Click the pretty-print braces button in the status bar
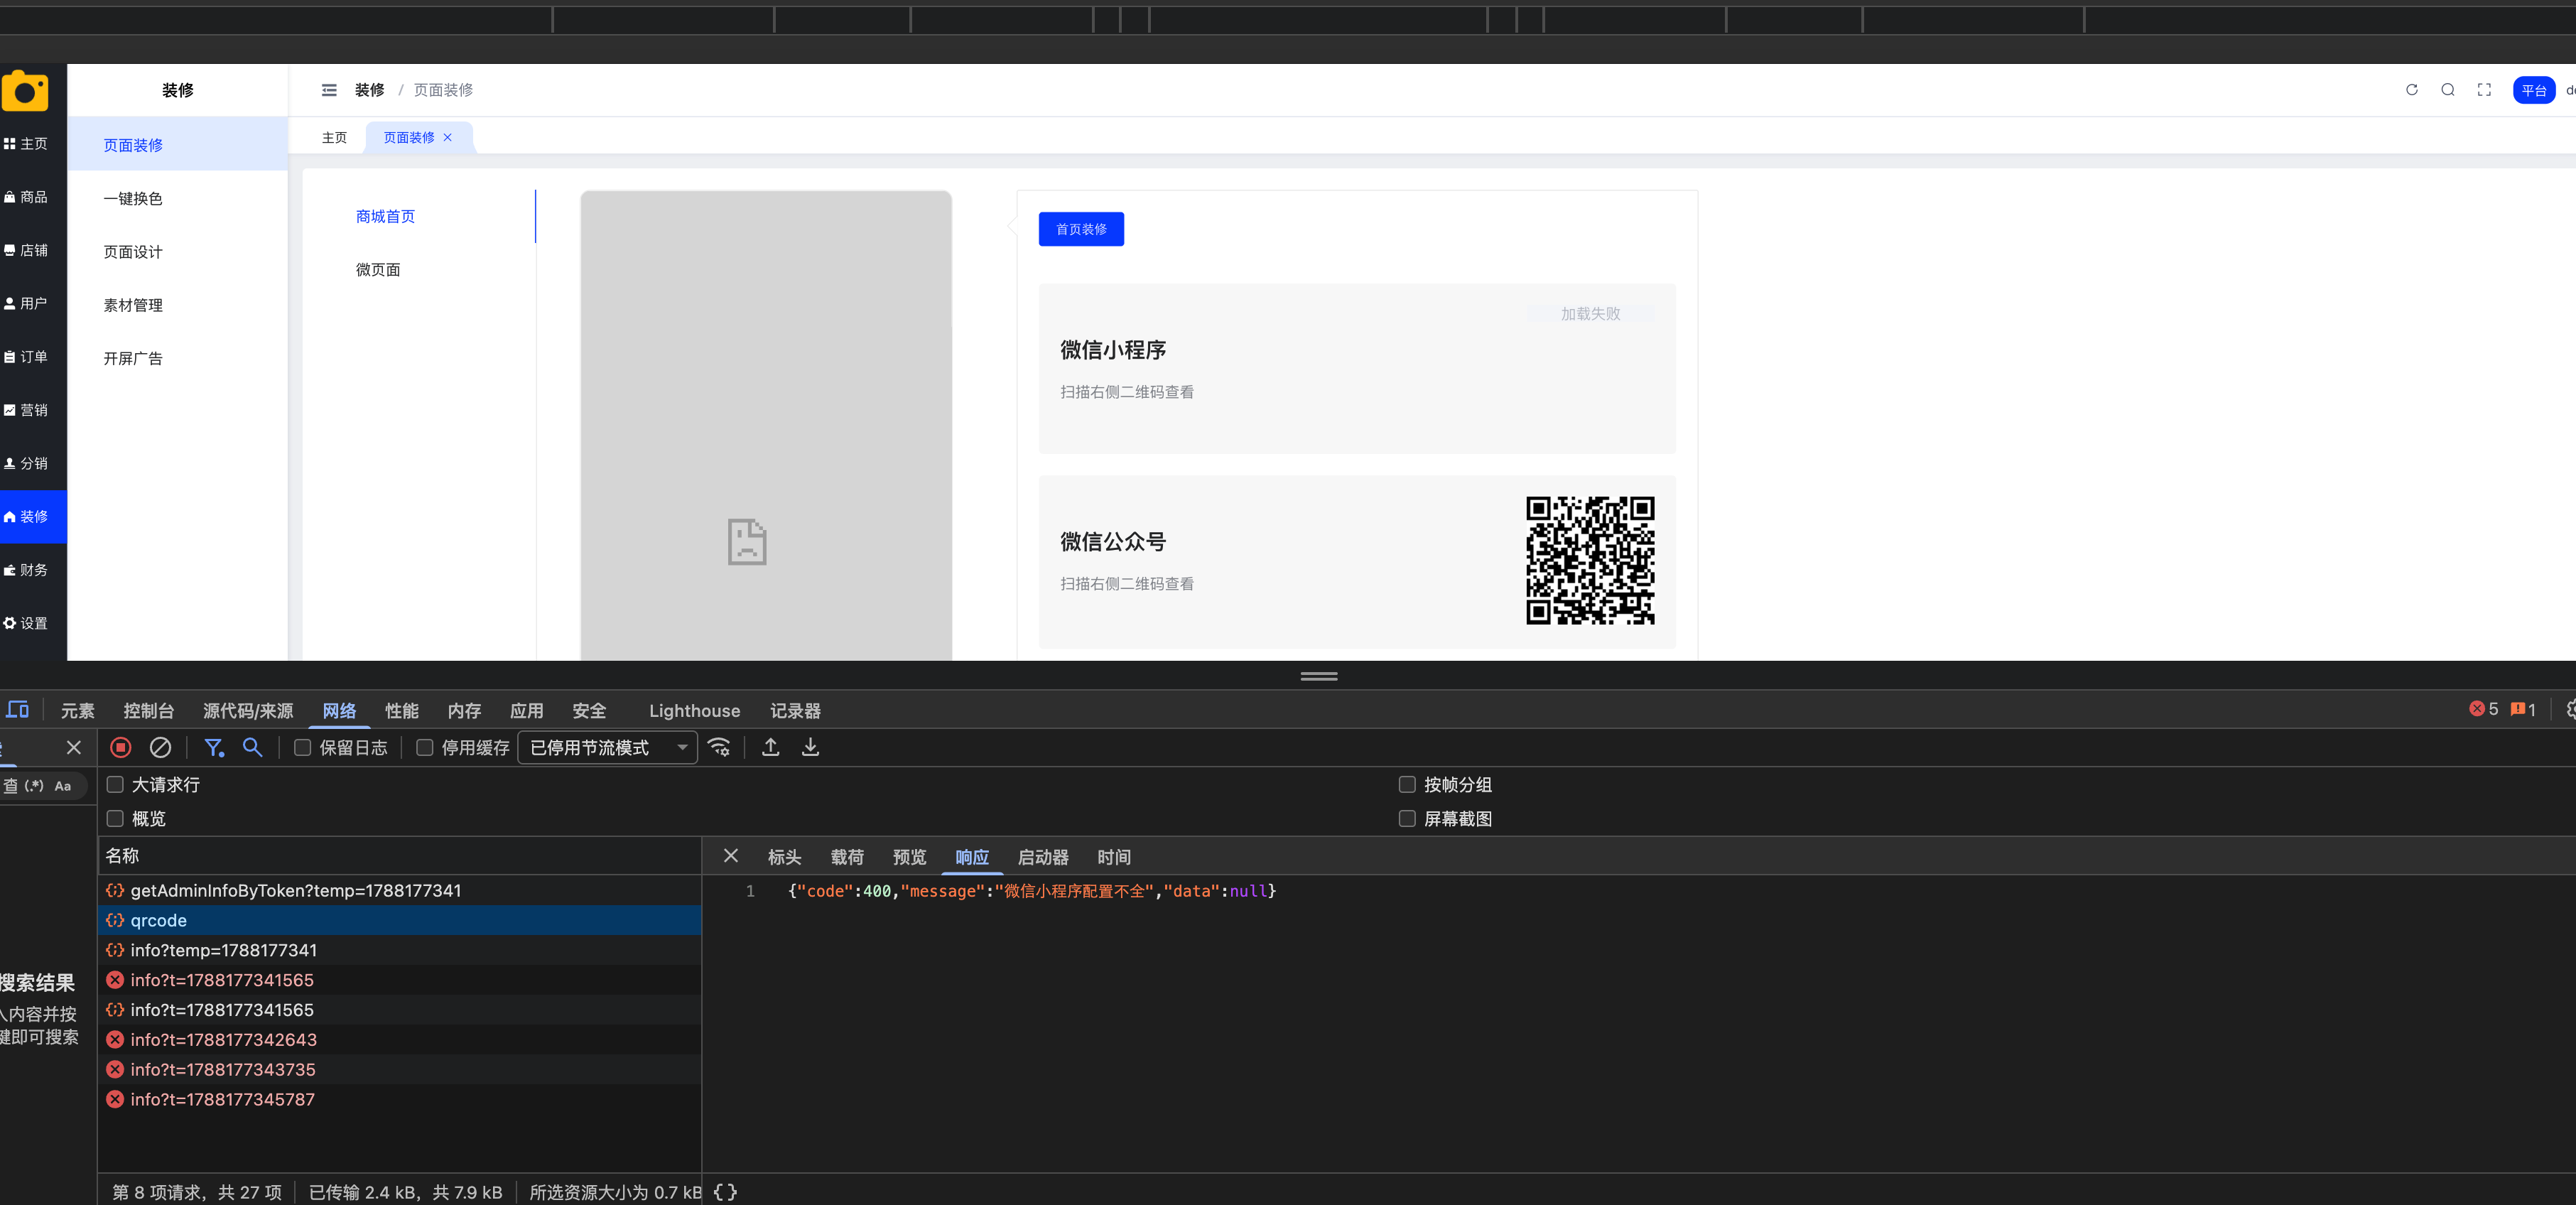Viewport: 2576px width, 1205px height. [x=725, y=1192]
